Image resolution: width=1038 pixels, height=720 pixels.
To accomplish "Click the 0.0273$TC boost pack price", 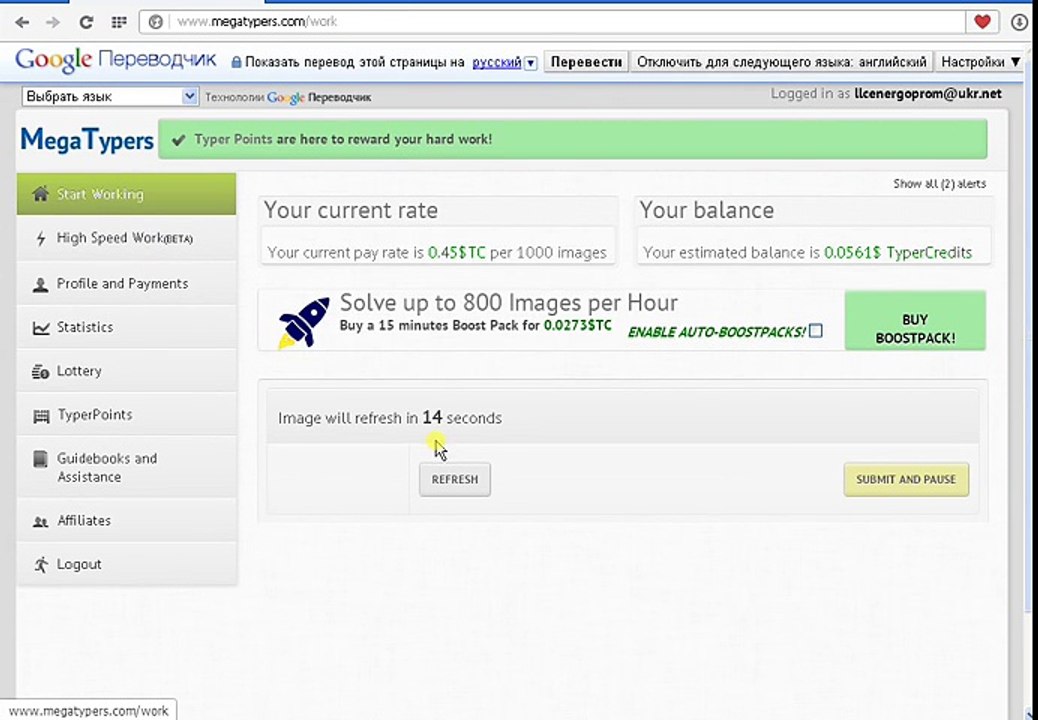I will pos(577,326).
